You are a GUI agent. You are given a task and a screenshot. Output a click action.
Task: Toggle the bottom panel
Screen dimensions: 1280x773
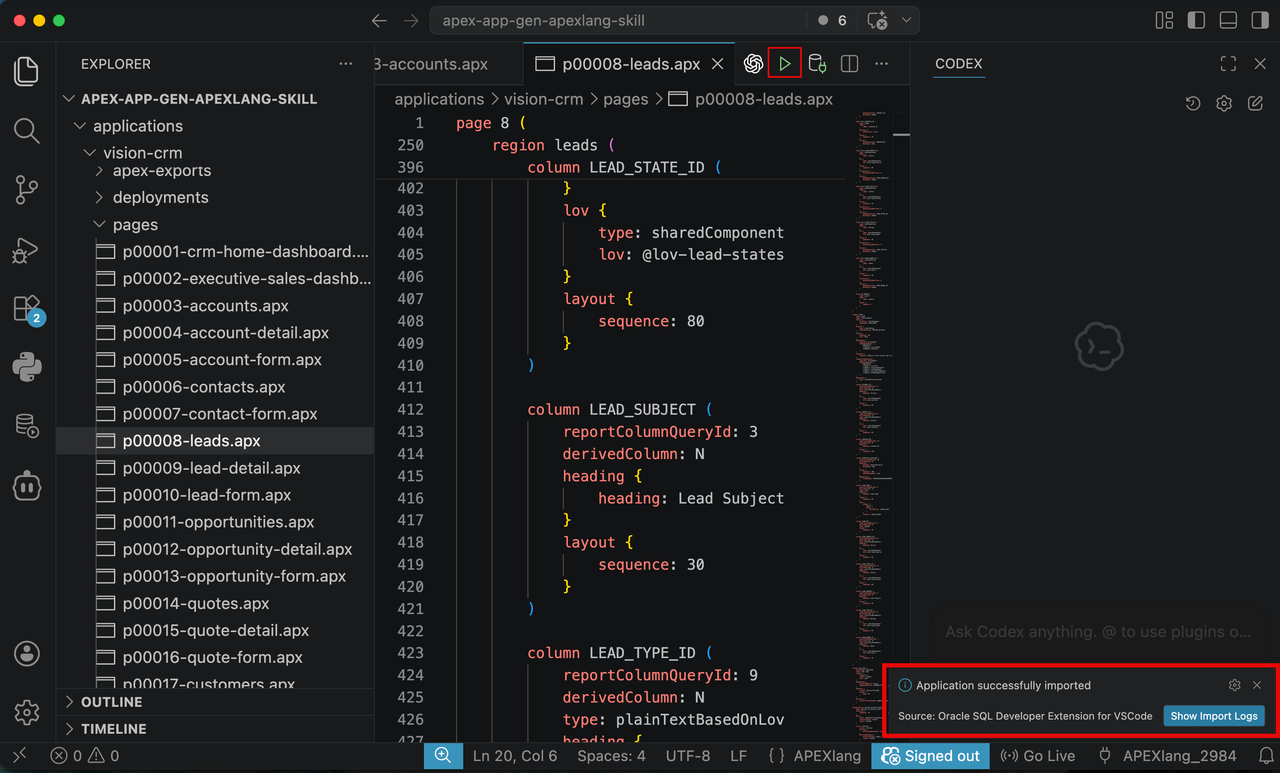1229,20
